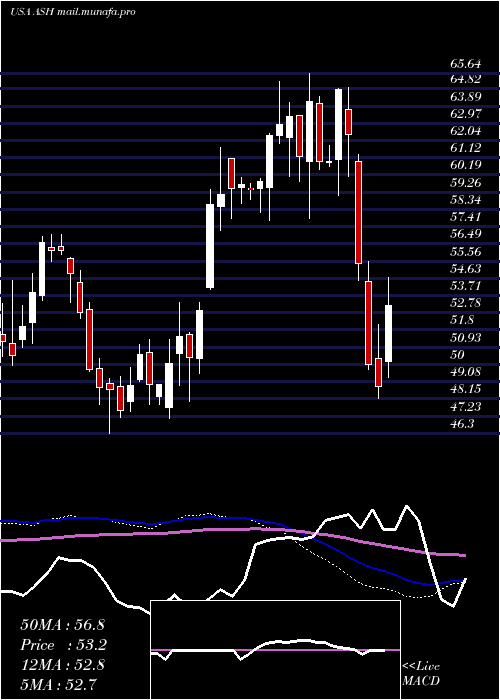
Task: Click the 46.3 price level
Action: click(462, 424)
